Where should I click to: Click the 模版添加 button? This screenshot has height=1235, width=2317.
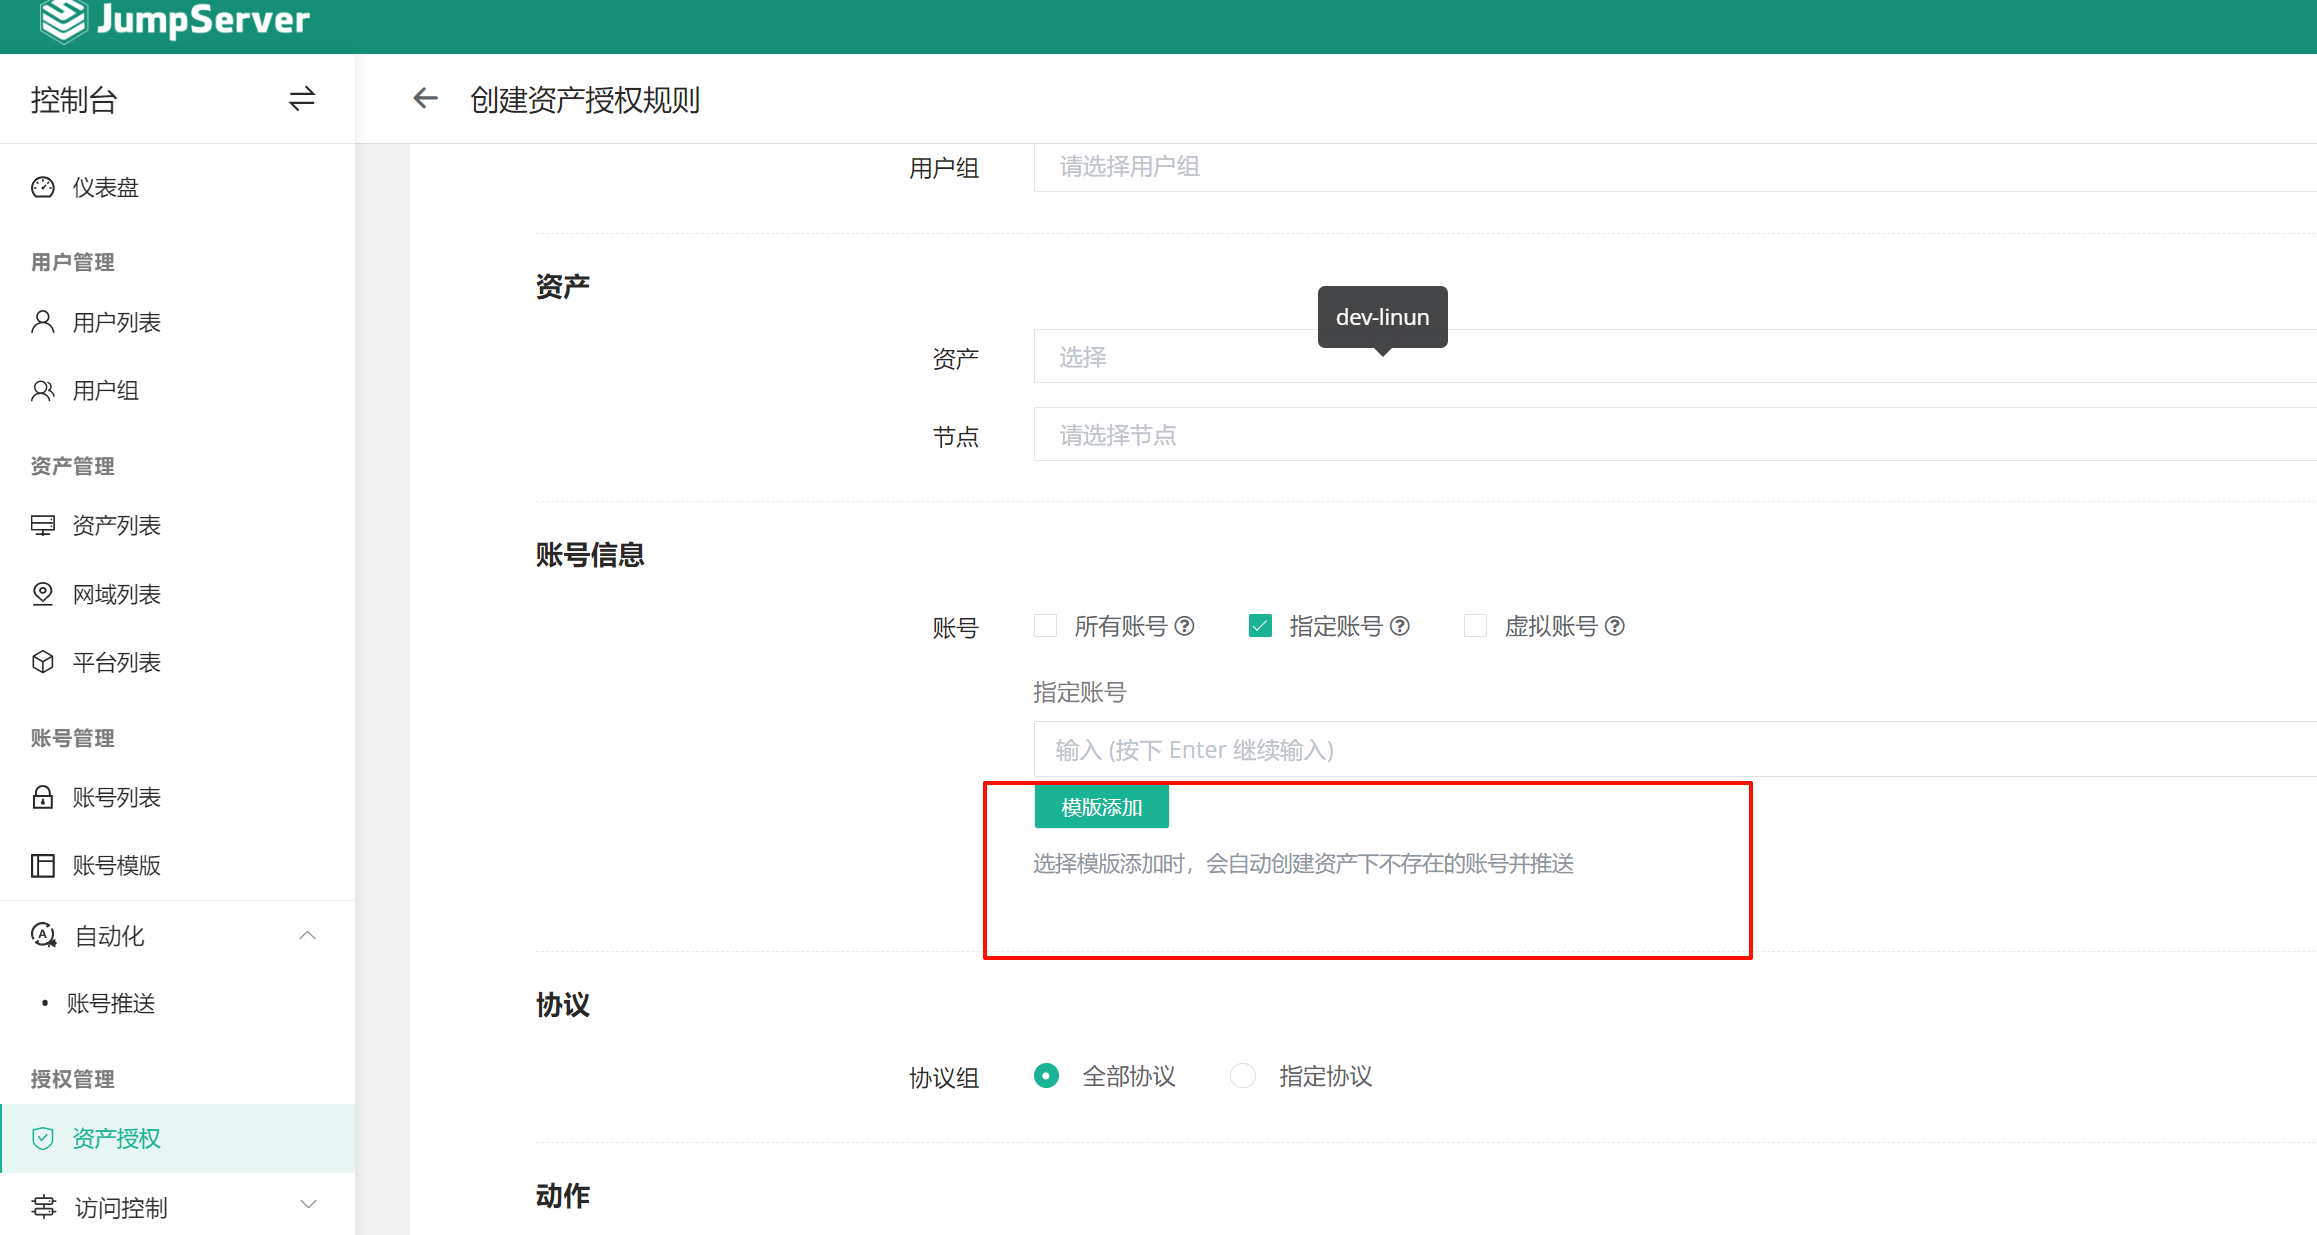pyautogui.click(x=1101, y=807)
